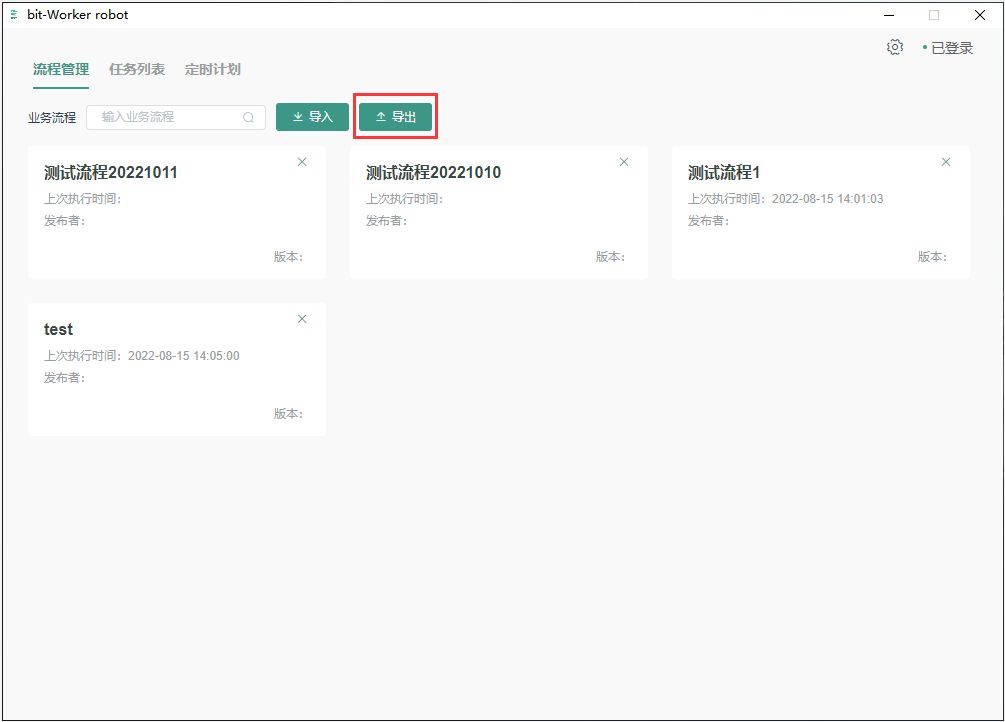The image size is (1005, 722).
Task: Select the 测试流程1 process card
Action: (x=724, y=173)
